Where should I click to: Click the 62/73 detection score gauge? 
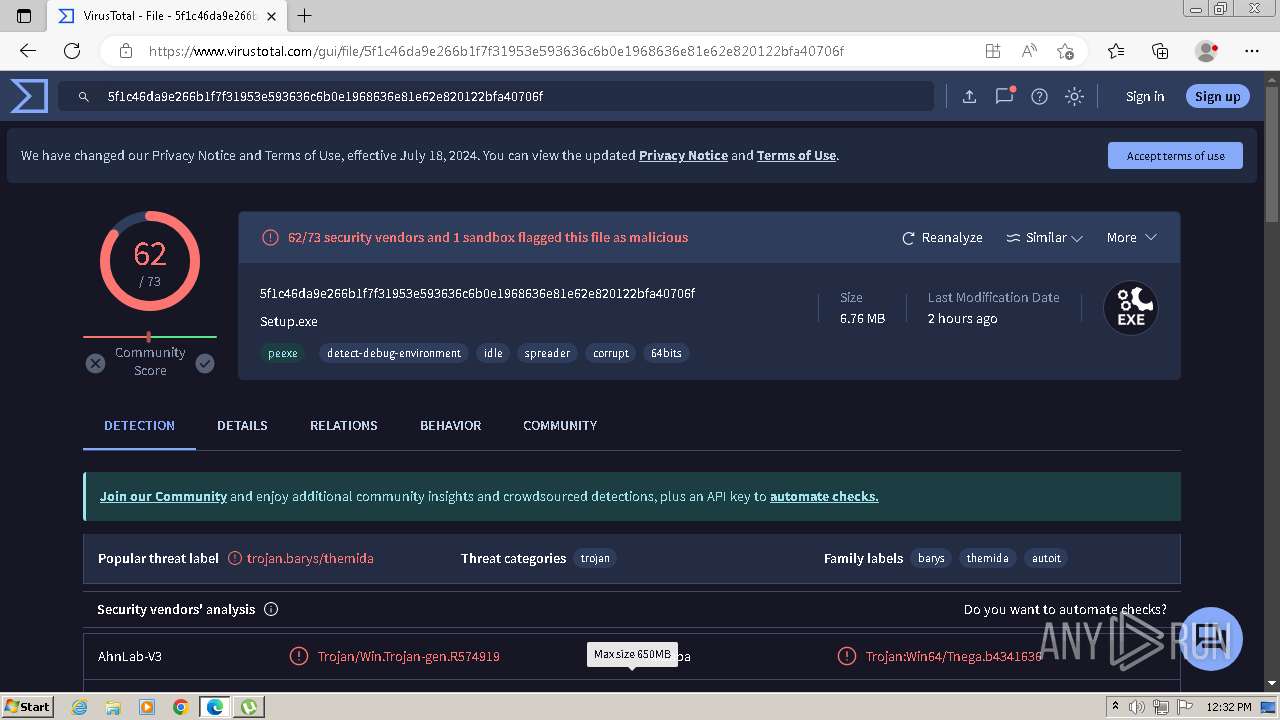(x=150, y=261)
